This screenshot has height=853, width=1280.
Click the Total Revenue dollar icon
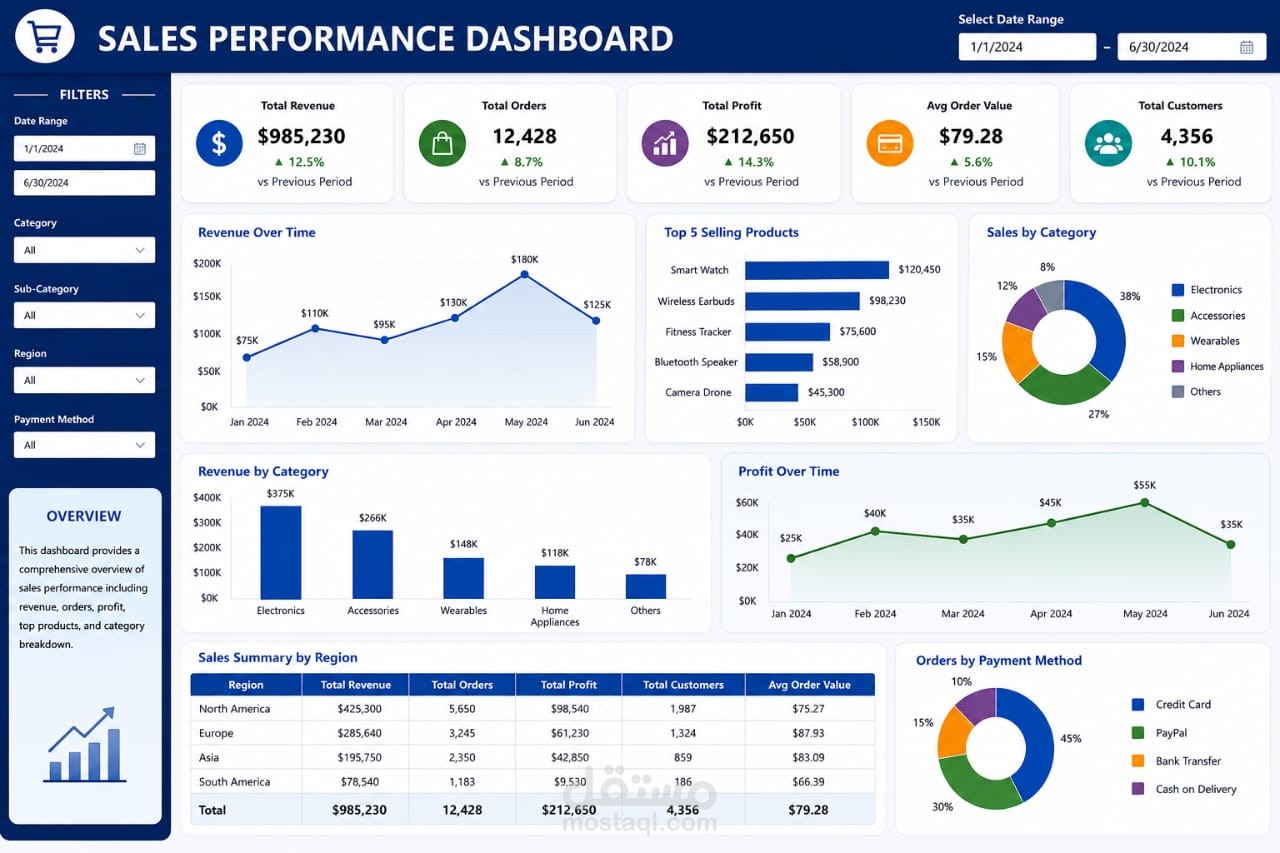(219, 143)
